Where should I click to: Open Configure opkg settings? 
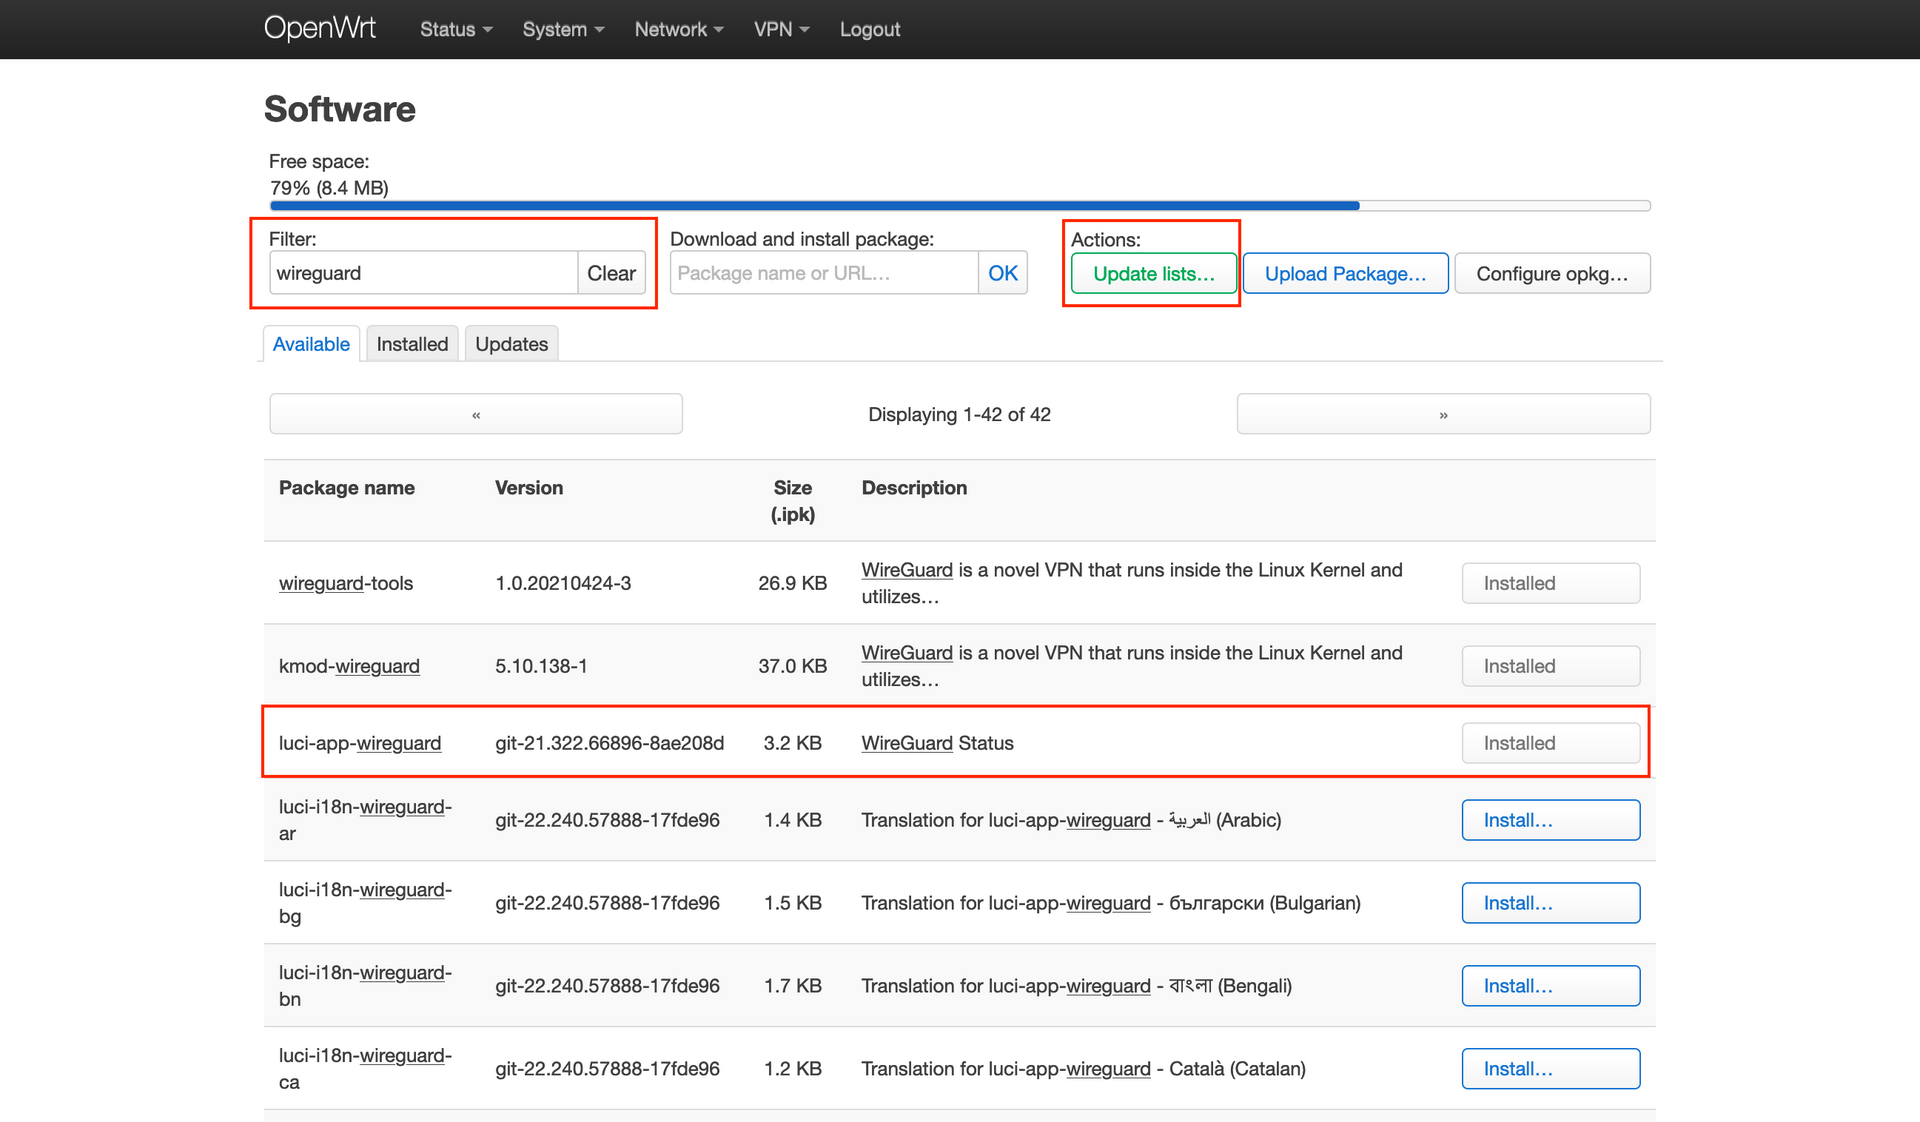[x=1551, y=274]
